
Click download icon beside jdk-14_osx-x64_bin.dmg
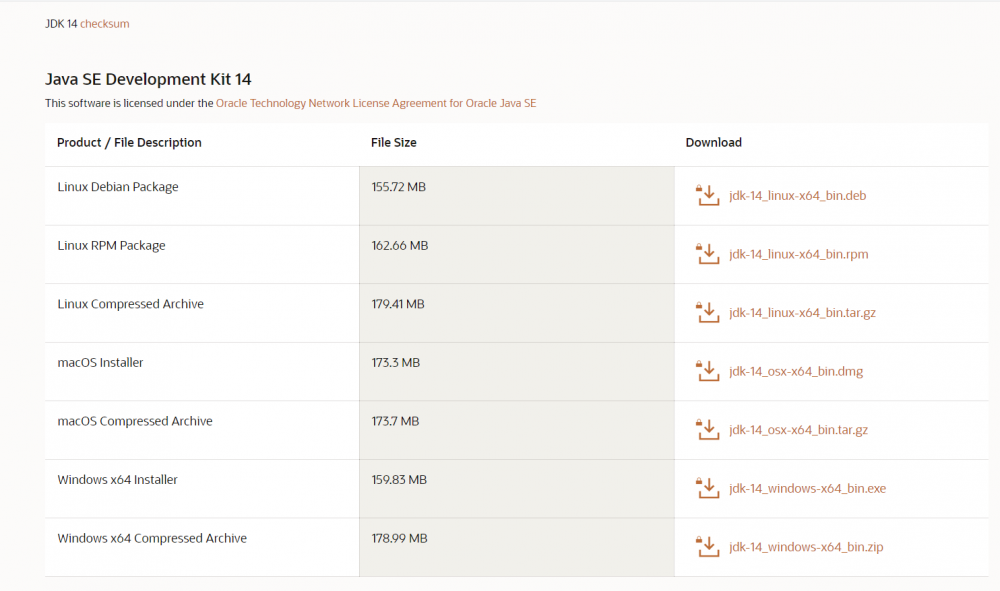707,371
